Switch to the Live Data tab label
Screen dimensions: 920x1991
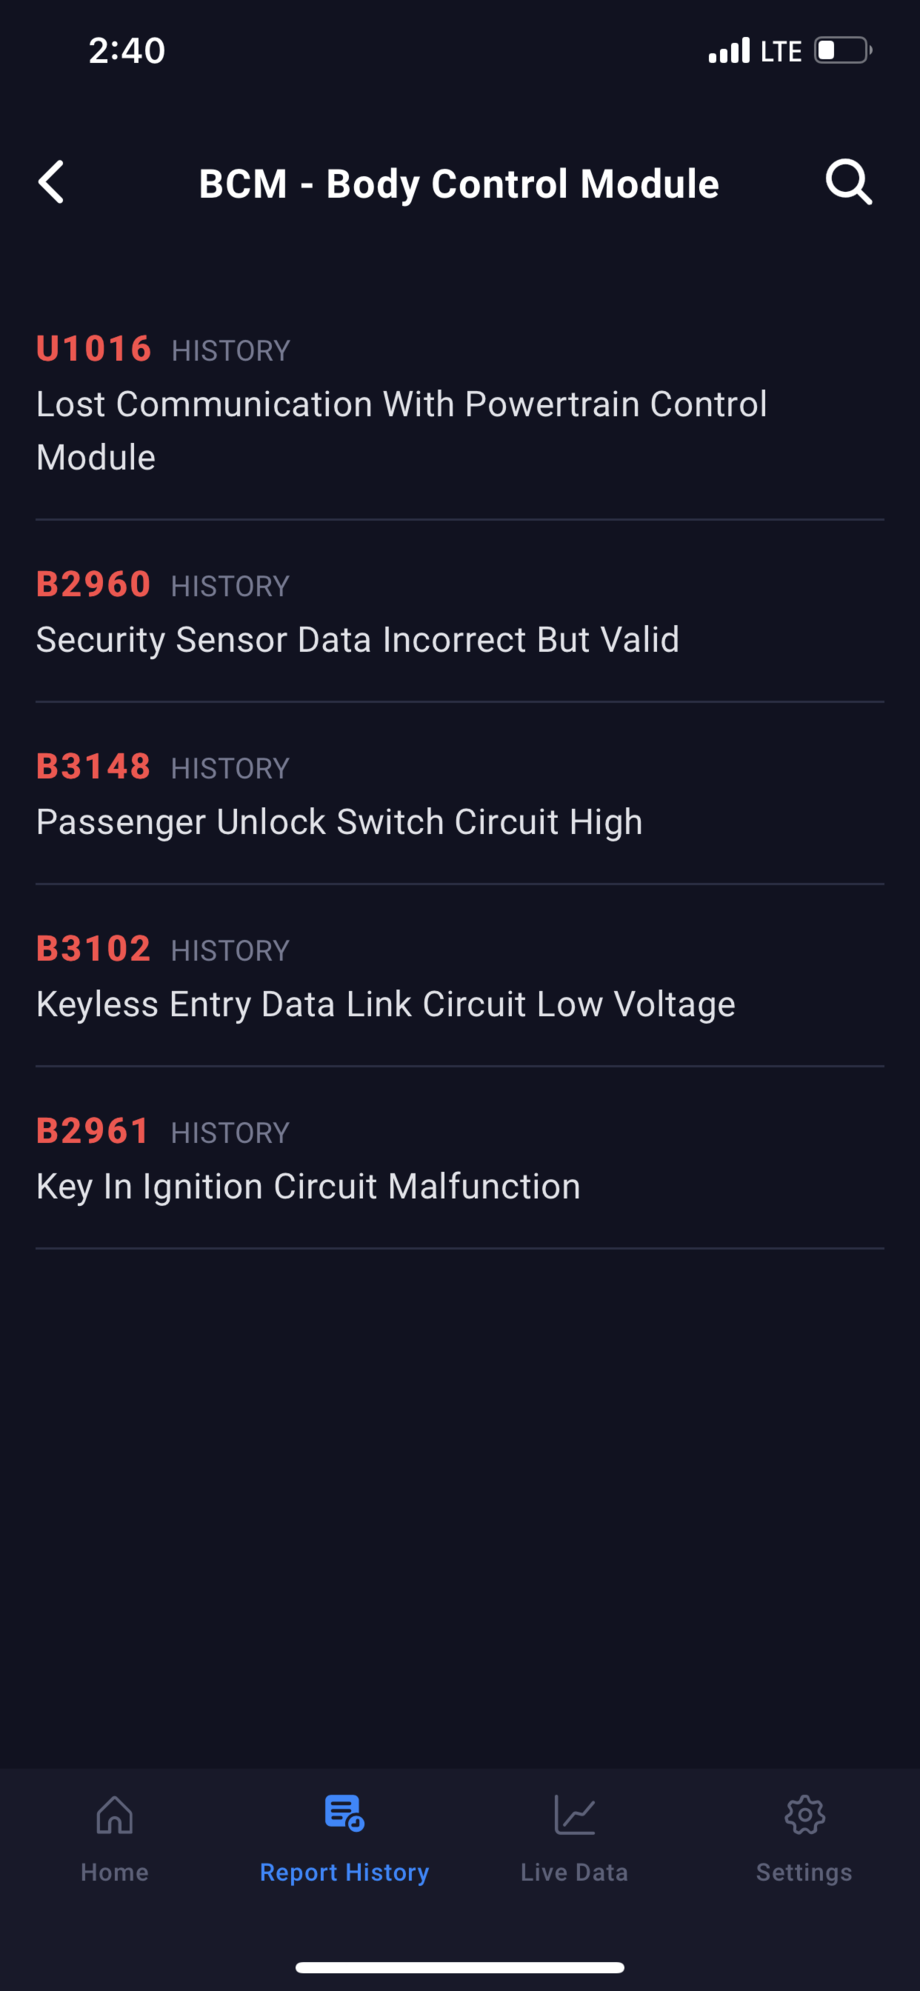point(574,1872)
